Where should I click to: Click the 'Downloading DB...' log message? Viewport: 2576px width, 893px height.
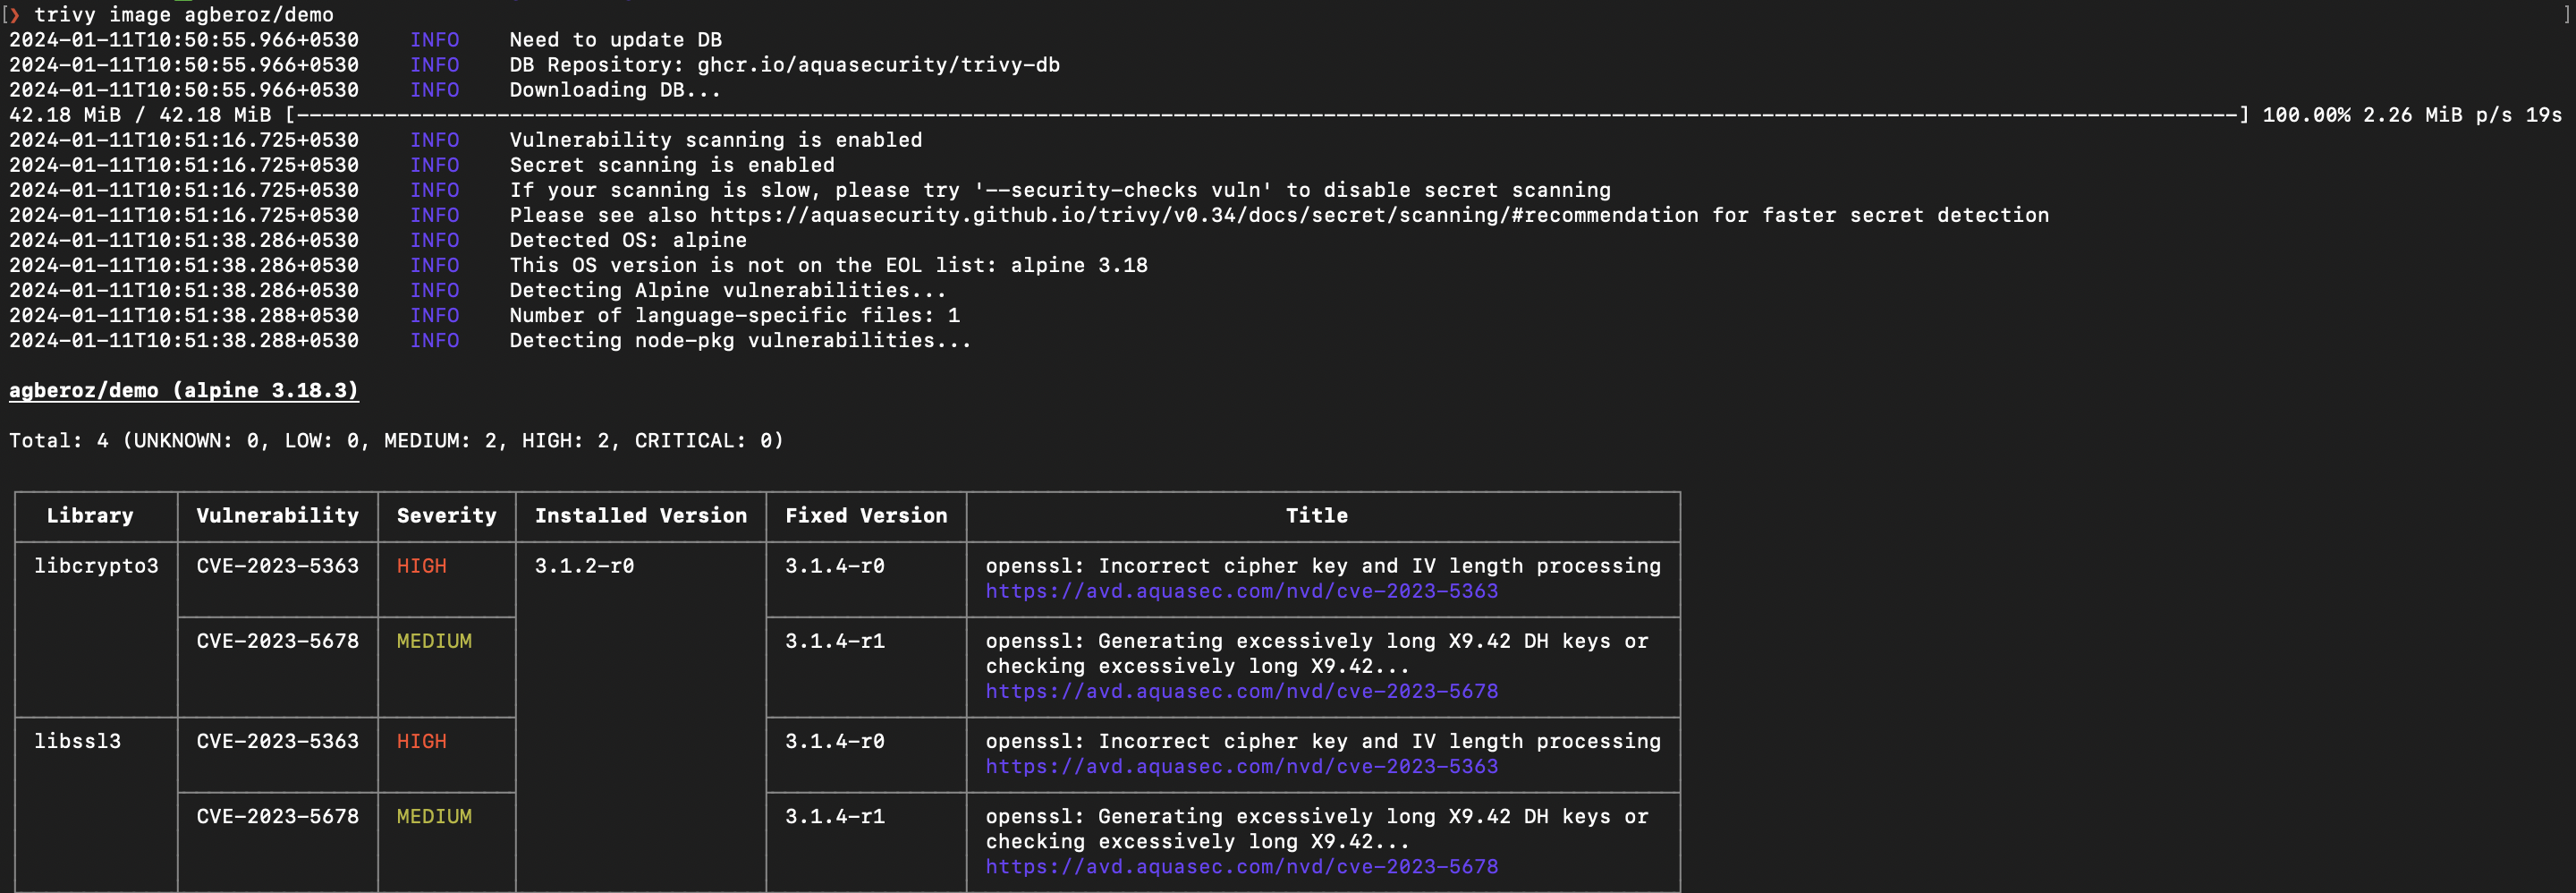coord(615,90)
